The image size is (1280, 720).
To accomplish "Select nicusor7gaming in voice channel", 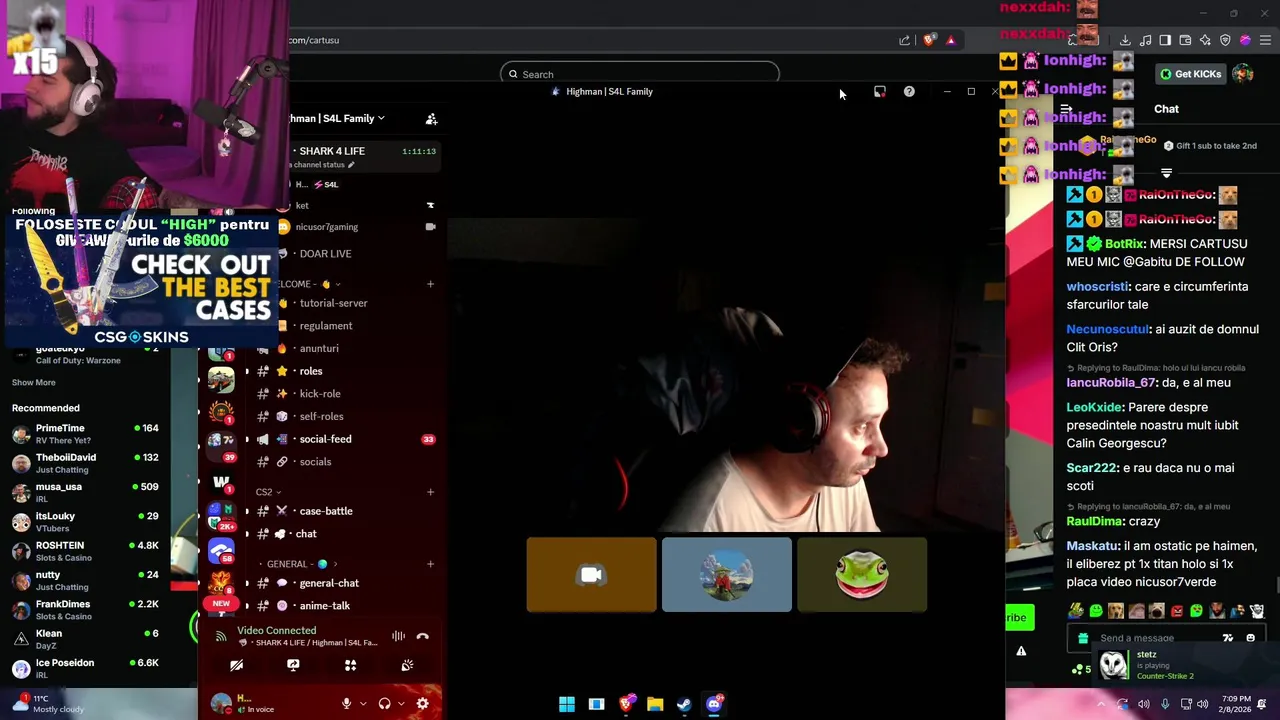I will (326, 227).
